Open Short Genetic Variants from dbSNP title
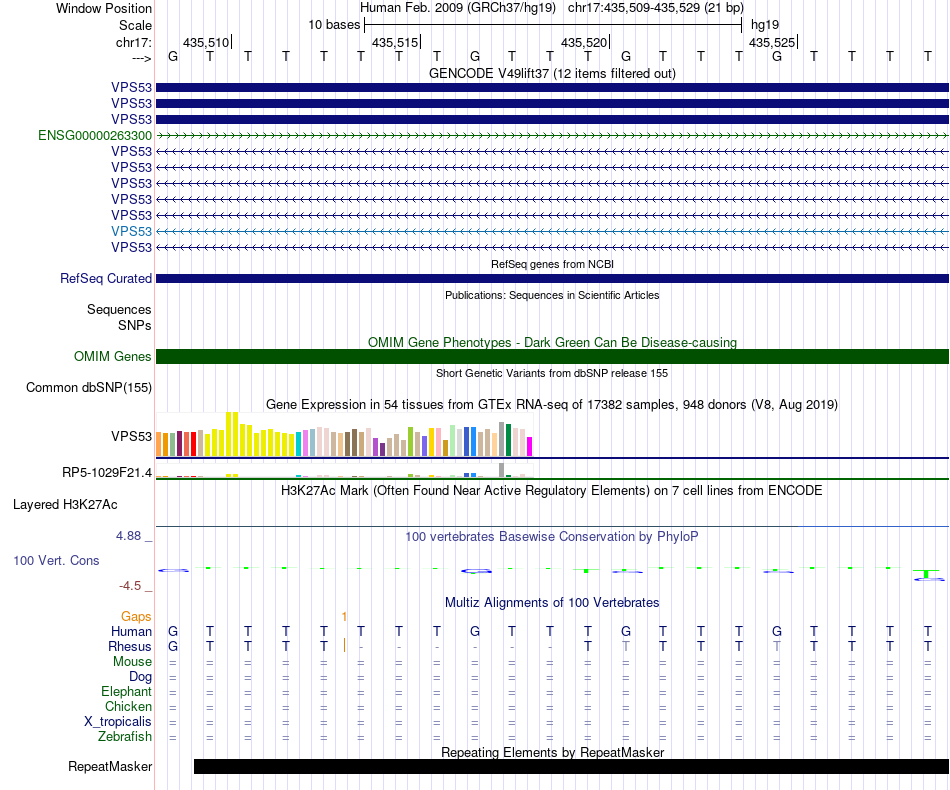This screenshot has height=790, width=950. coord(552,373)
